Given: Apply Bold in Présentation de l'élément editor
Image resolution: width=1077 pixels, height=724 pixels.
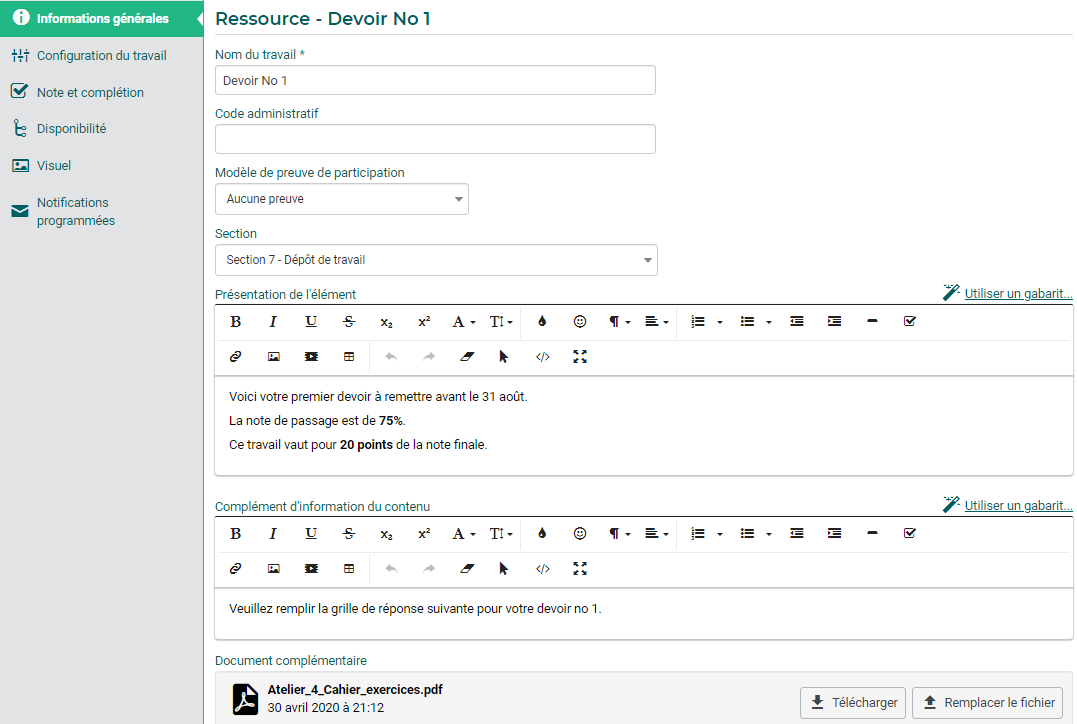Looking at the screenshot, I should click(x=236, y=321).
